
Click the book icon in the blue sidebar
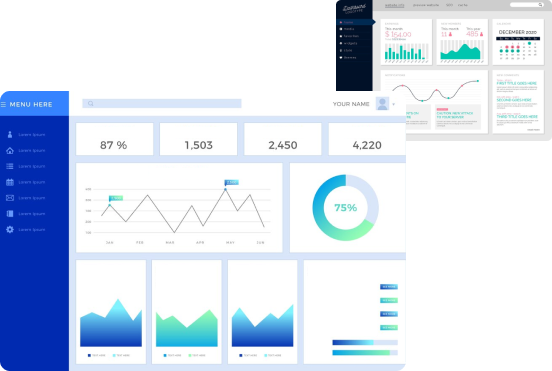[x=10, y=214]
